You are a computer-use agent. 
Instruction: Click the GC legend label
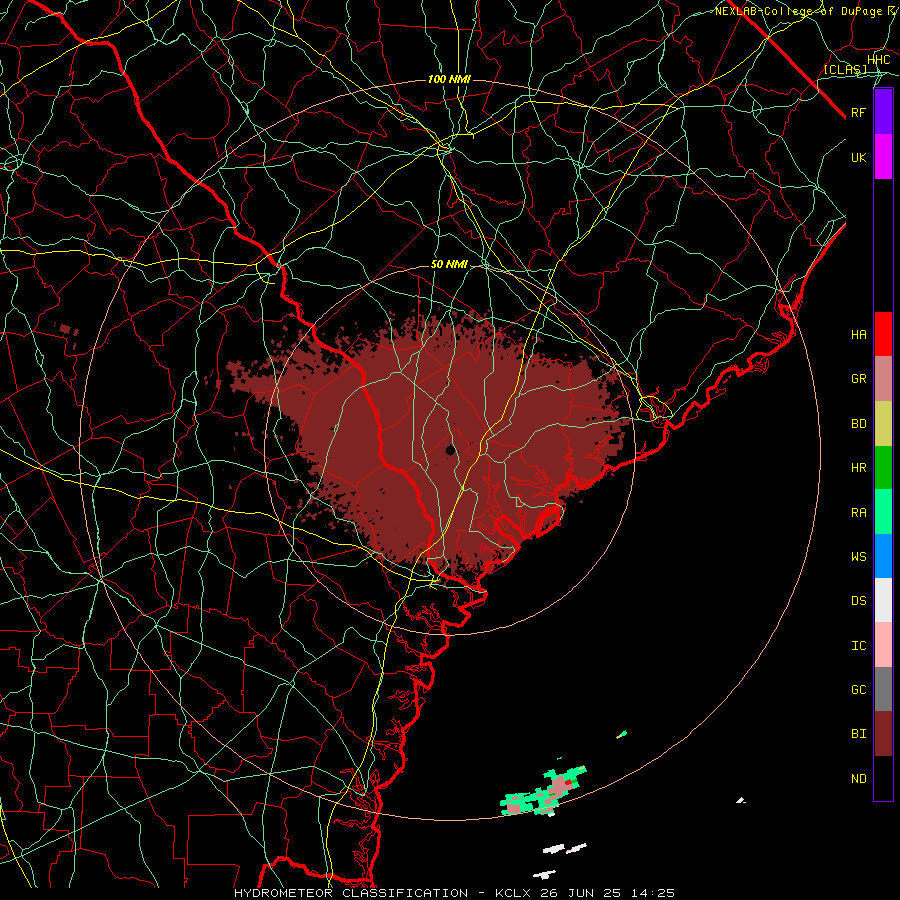(859, 690)
